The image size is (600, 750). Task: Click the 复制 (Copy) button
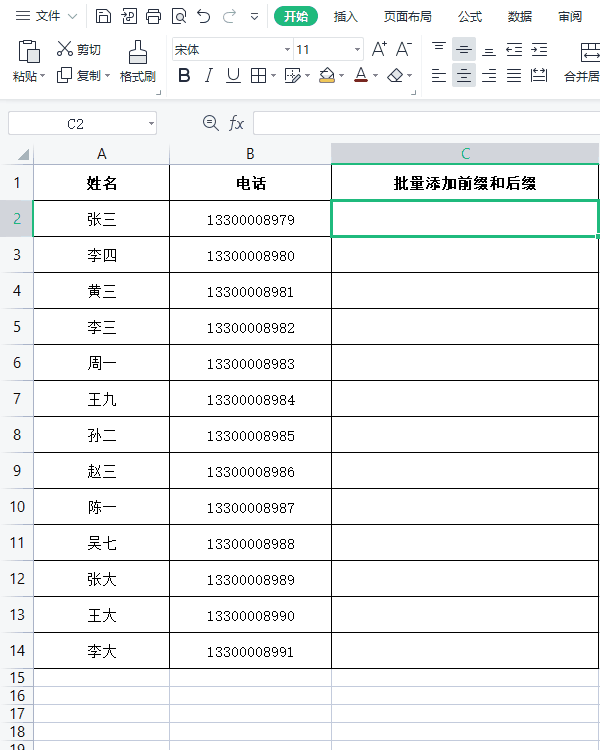[79, 75]
